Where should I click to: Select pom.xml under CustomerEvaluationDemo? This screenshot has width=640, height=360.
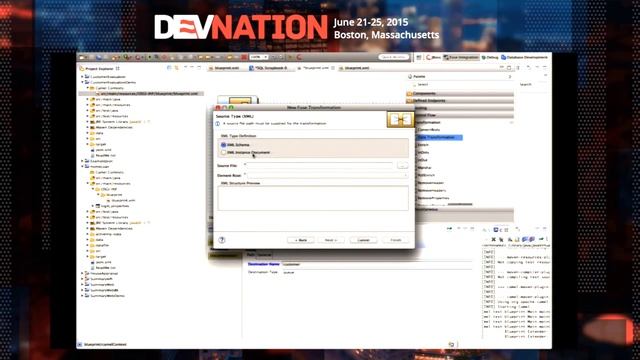coord(101,150)
